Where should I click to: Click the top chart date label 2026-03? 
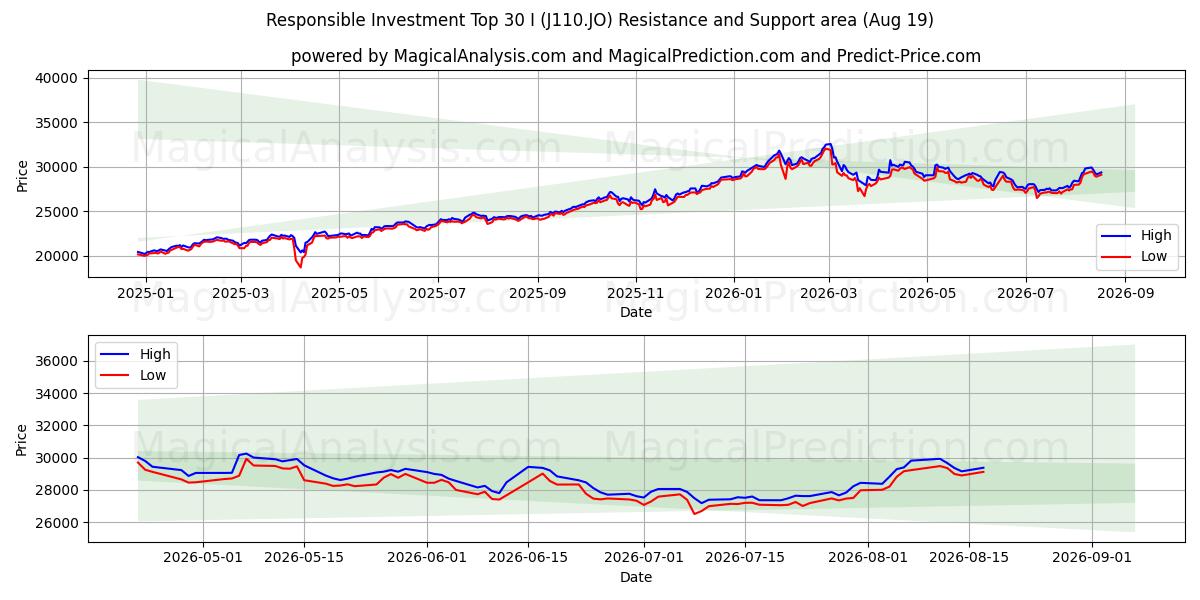pos(829,294)
